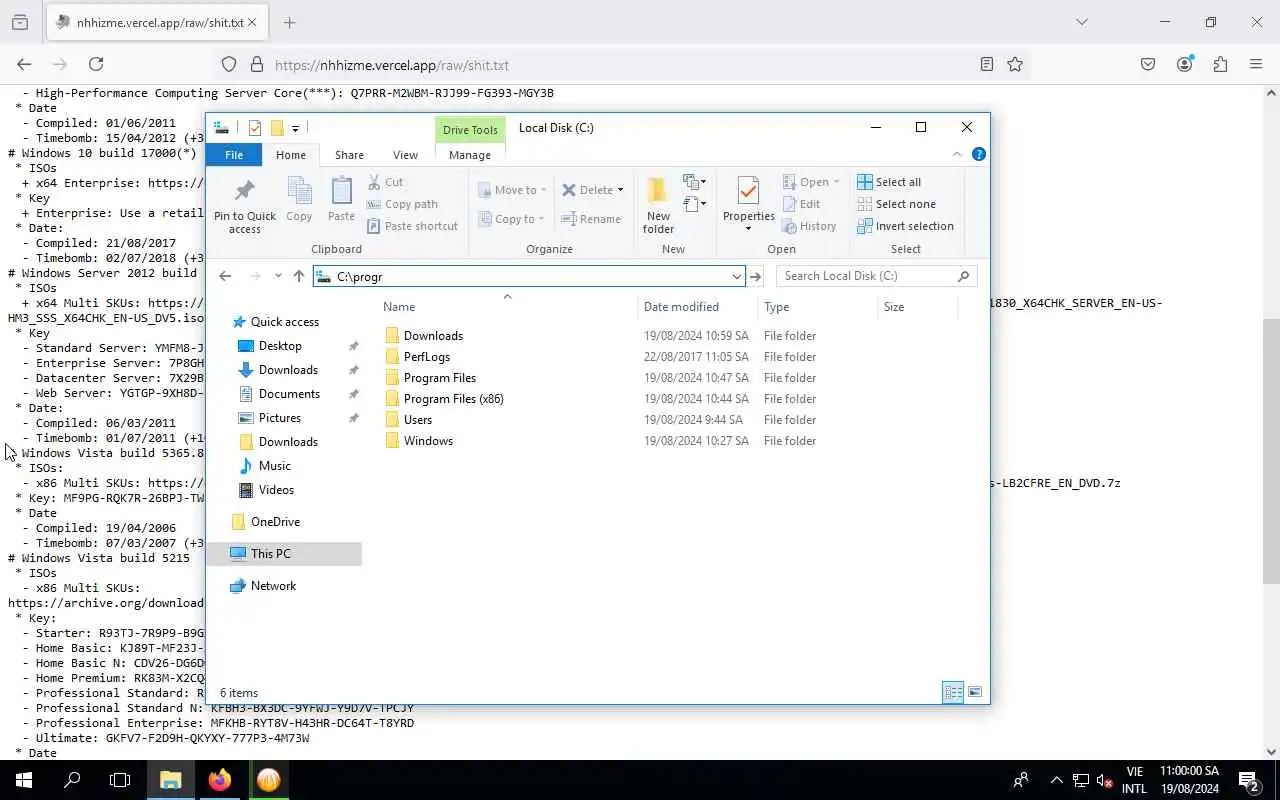Viewport: 1280px width, 800px height.
Task: Open Customize Quick Access Toolbar dropdown
Action: pos(295,128)
